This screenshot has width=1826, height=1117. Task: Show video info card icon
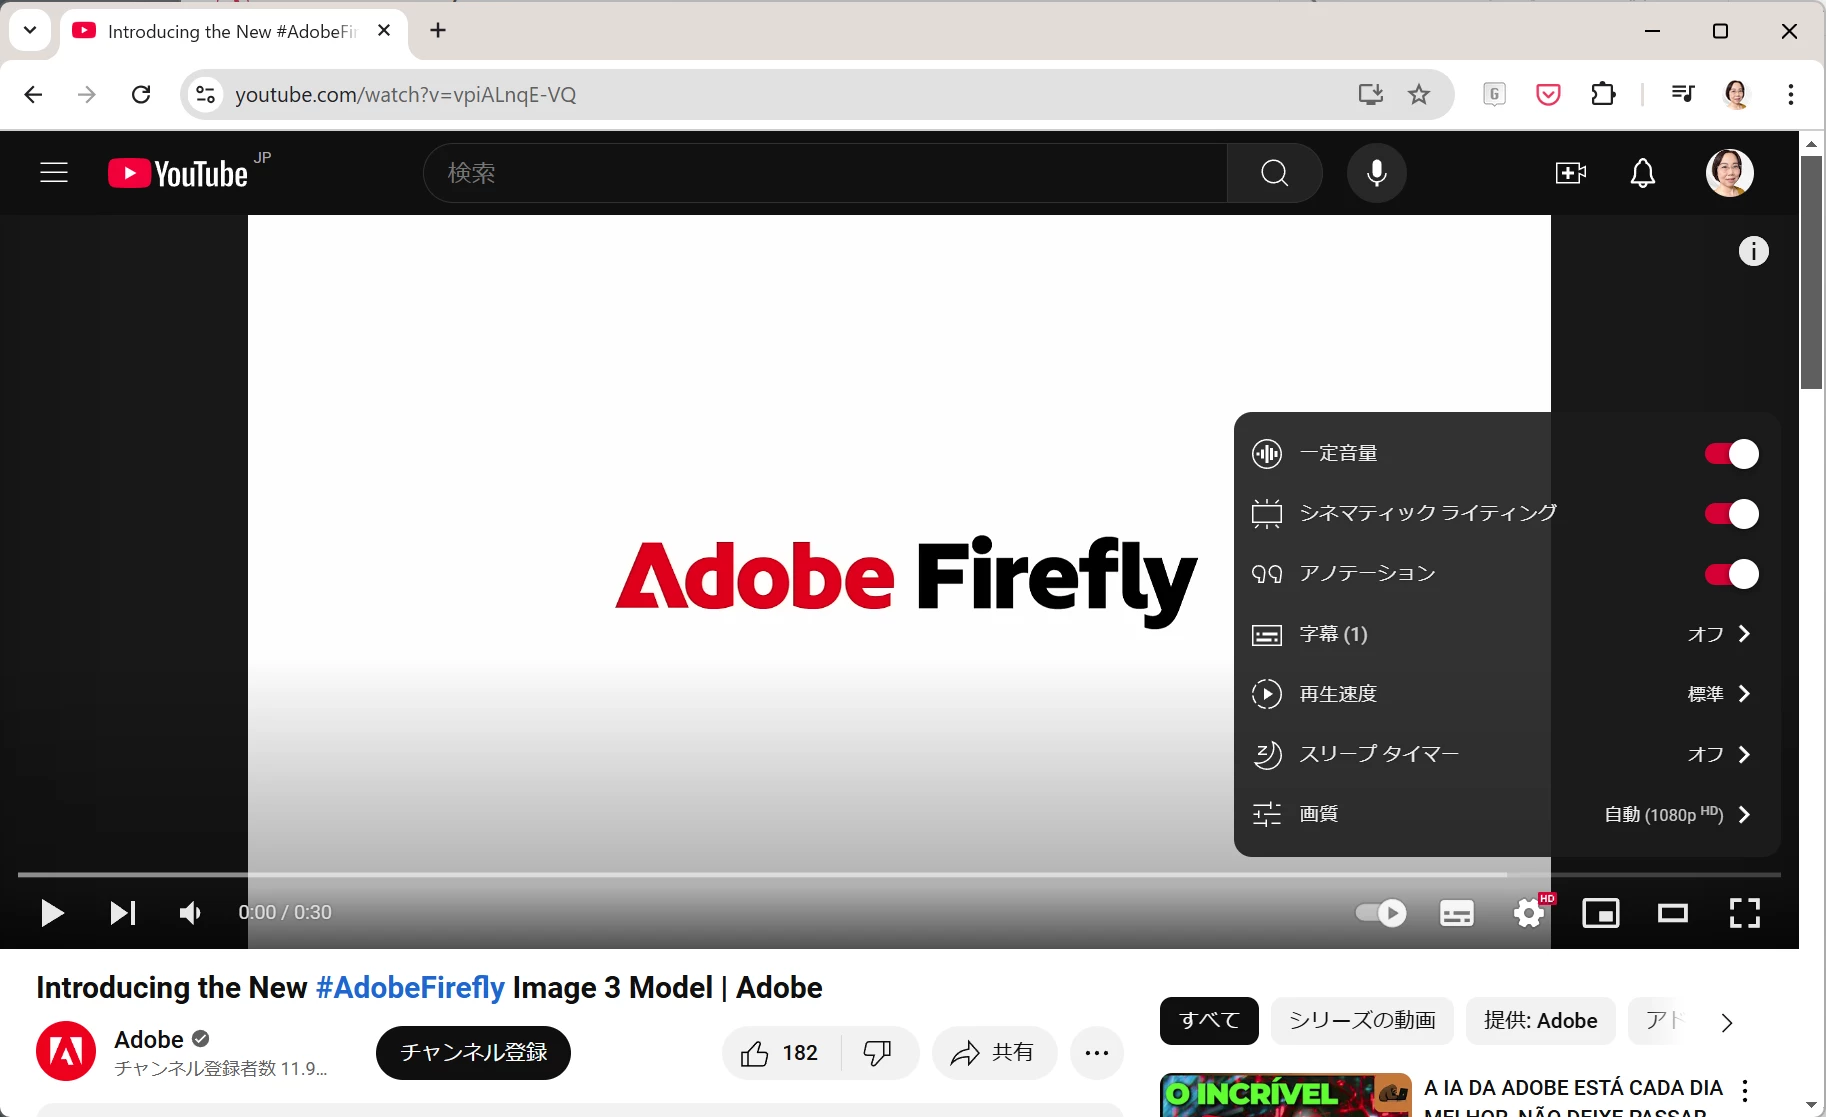click(1754, 251)
